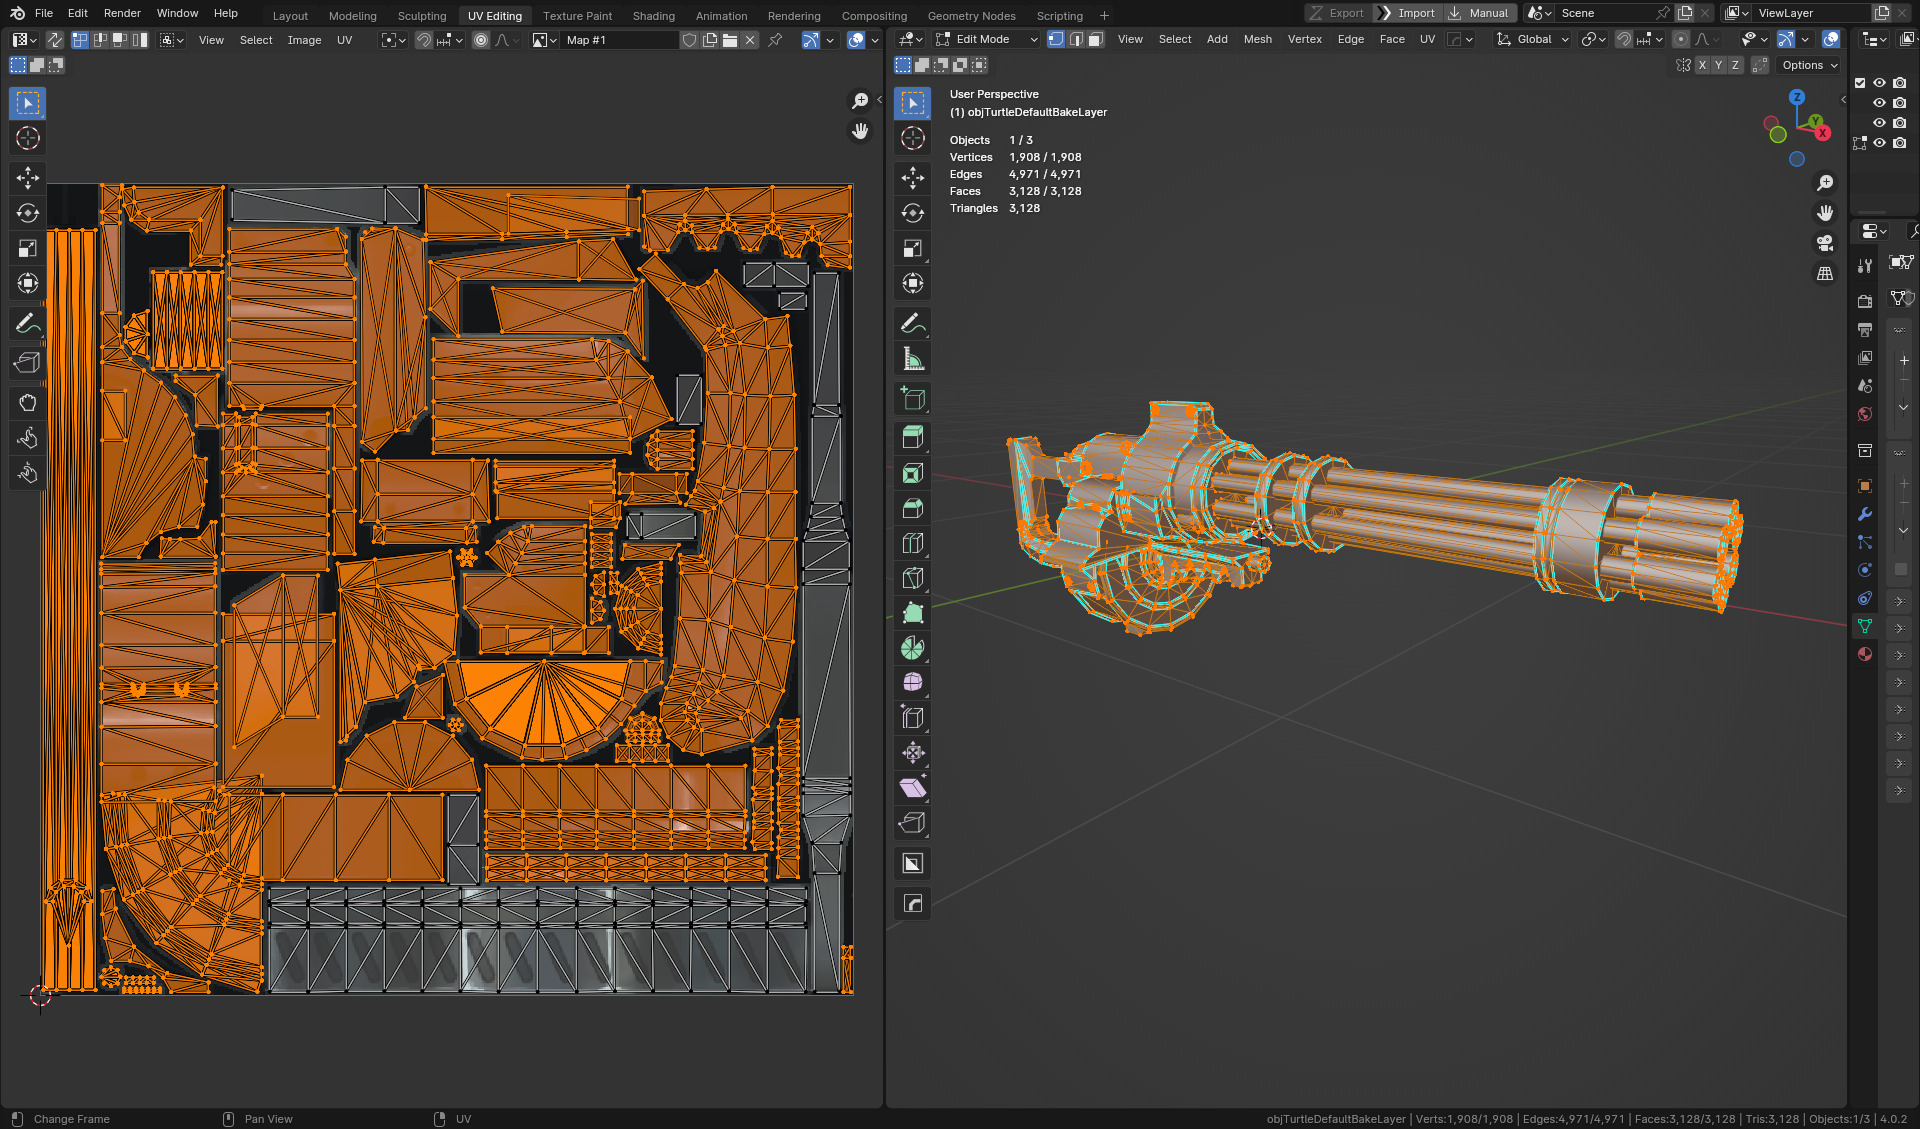This screenshot has height=1129, width=1920.
Task: Open the Material properties tab
Action: click(x=1865, y=654)
